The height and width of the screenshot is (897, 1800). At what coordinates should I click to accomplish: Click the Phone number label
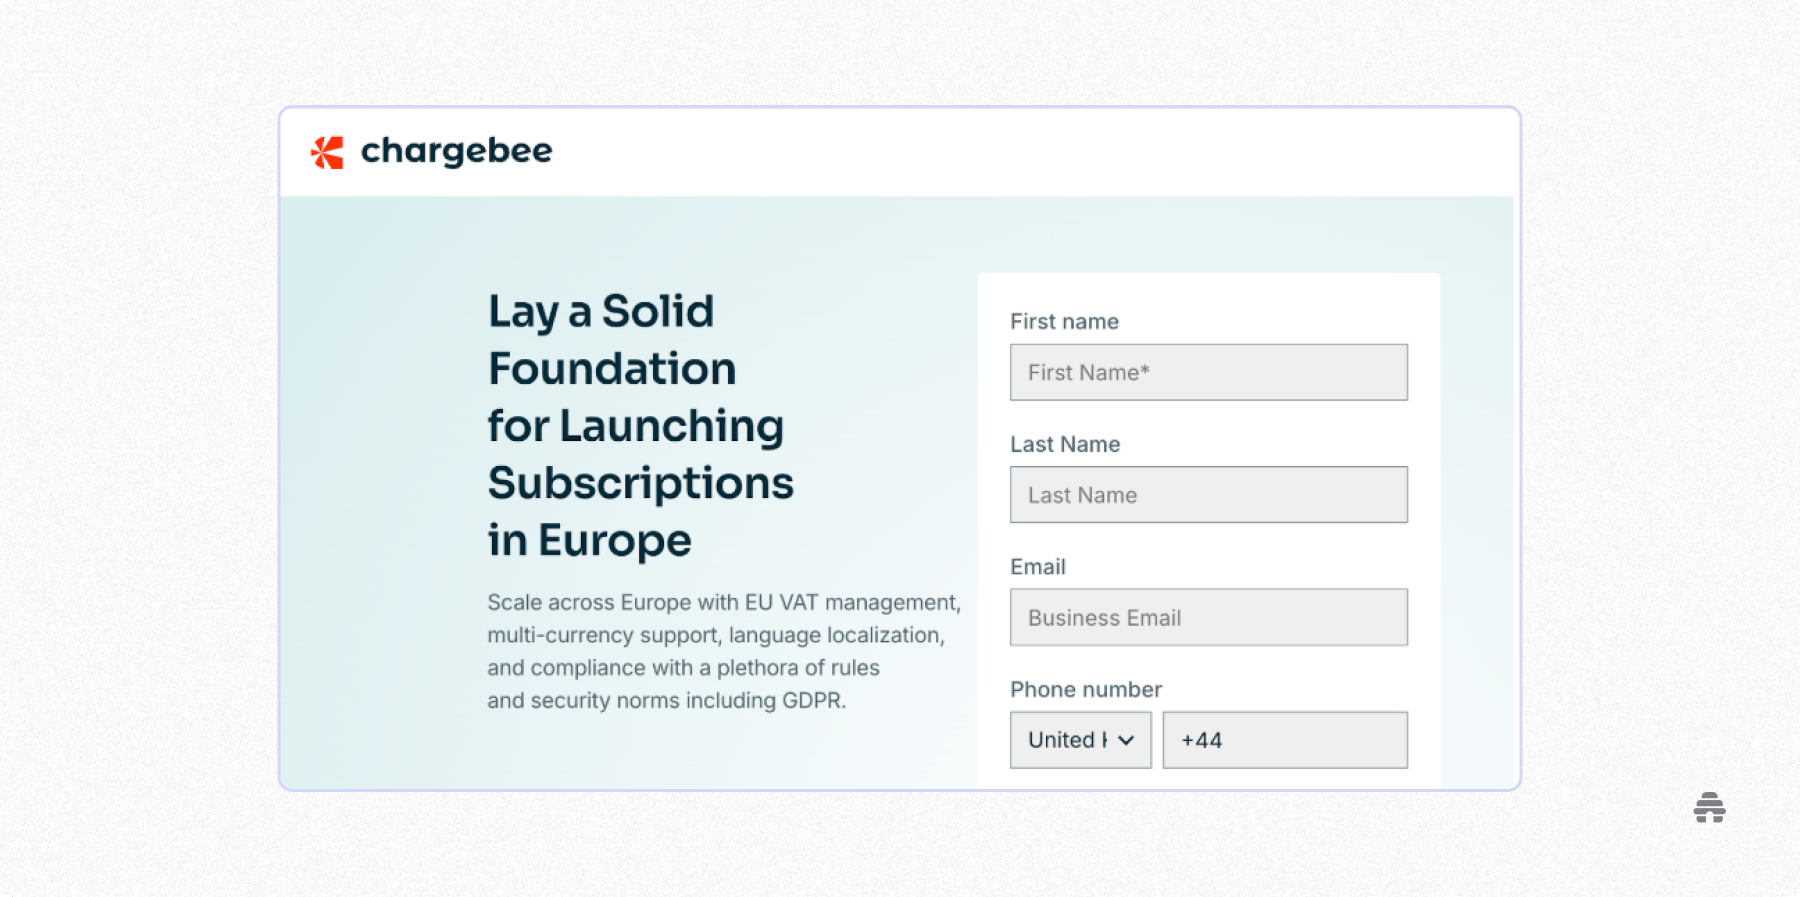coord(1084,689)
